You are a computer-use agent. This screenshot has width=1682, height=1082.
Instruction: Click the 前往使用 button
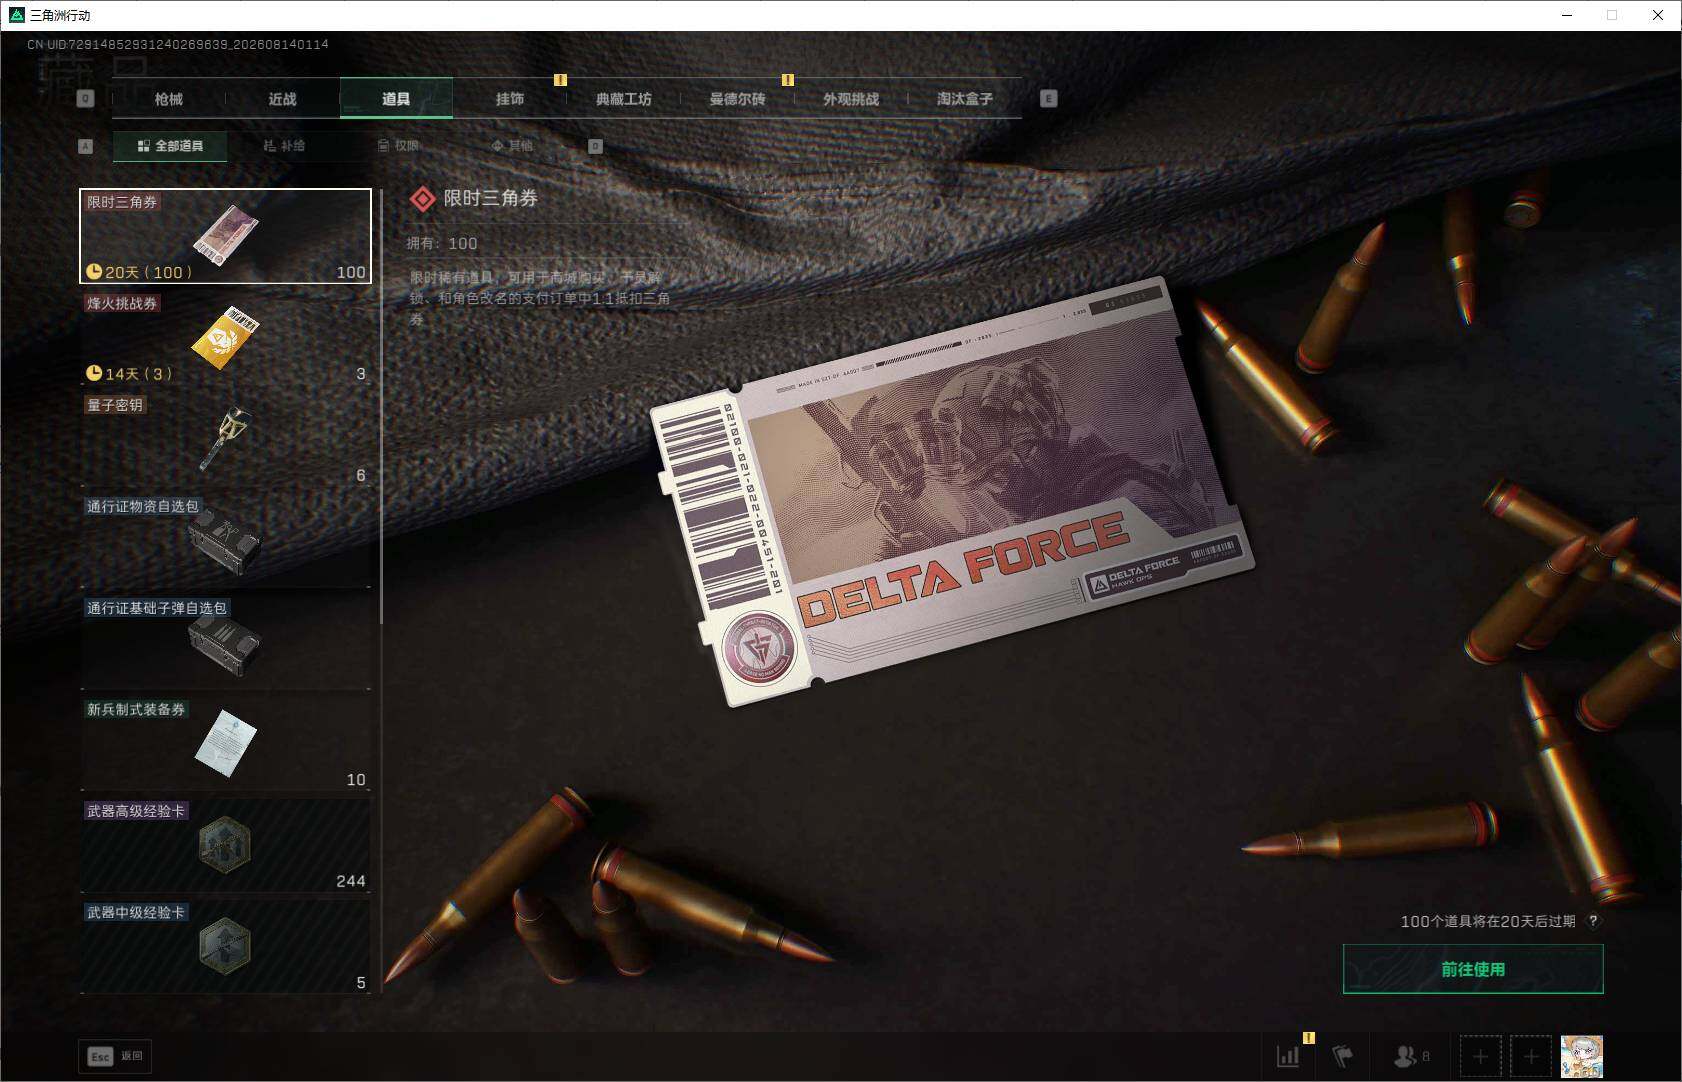pos(1473,969)
